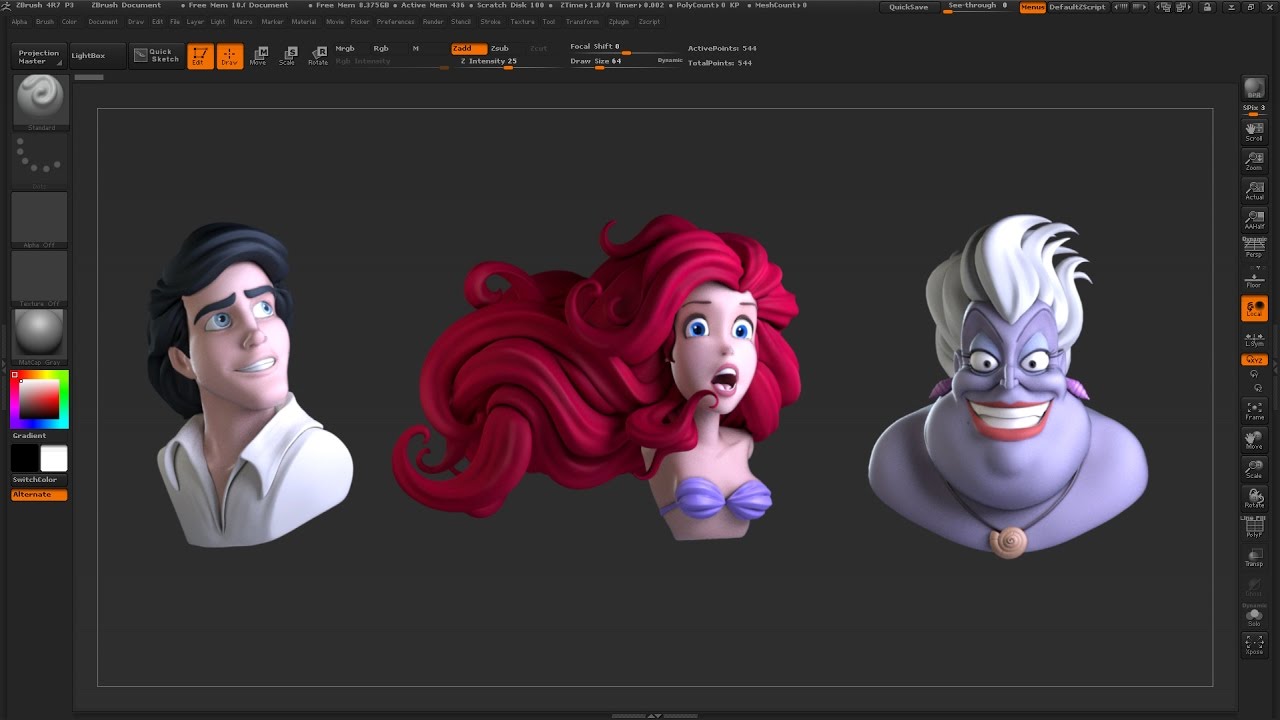The image size is (1280, 720).
Task: Click the DefaultZScript button
Action: click(x=1077, y=7)
